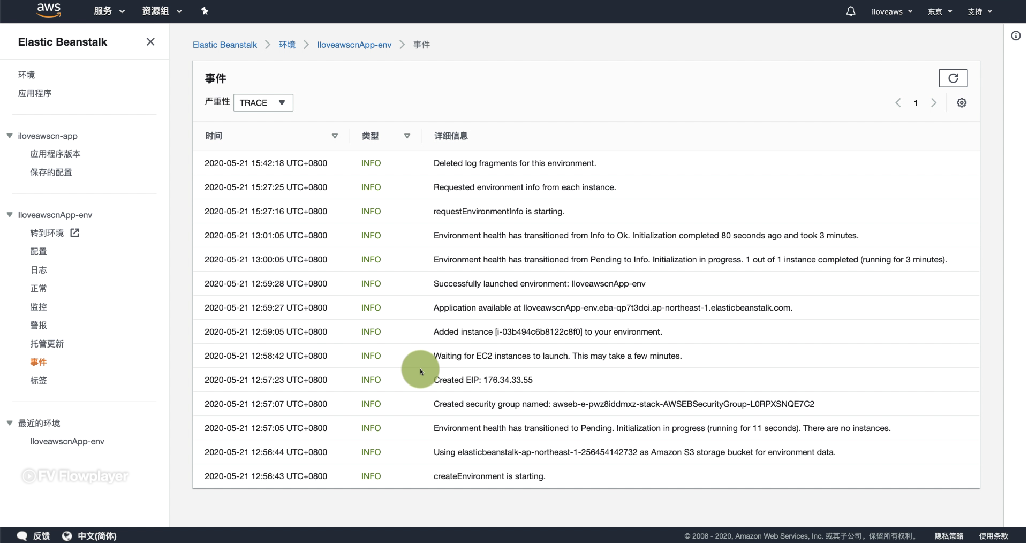Click 中文(简体) language selector
The width and height of the screenshot is (1026, 543).
coord(97,536)
